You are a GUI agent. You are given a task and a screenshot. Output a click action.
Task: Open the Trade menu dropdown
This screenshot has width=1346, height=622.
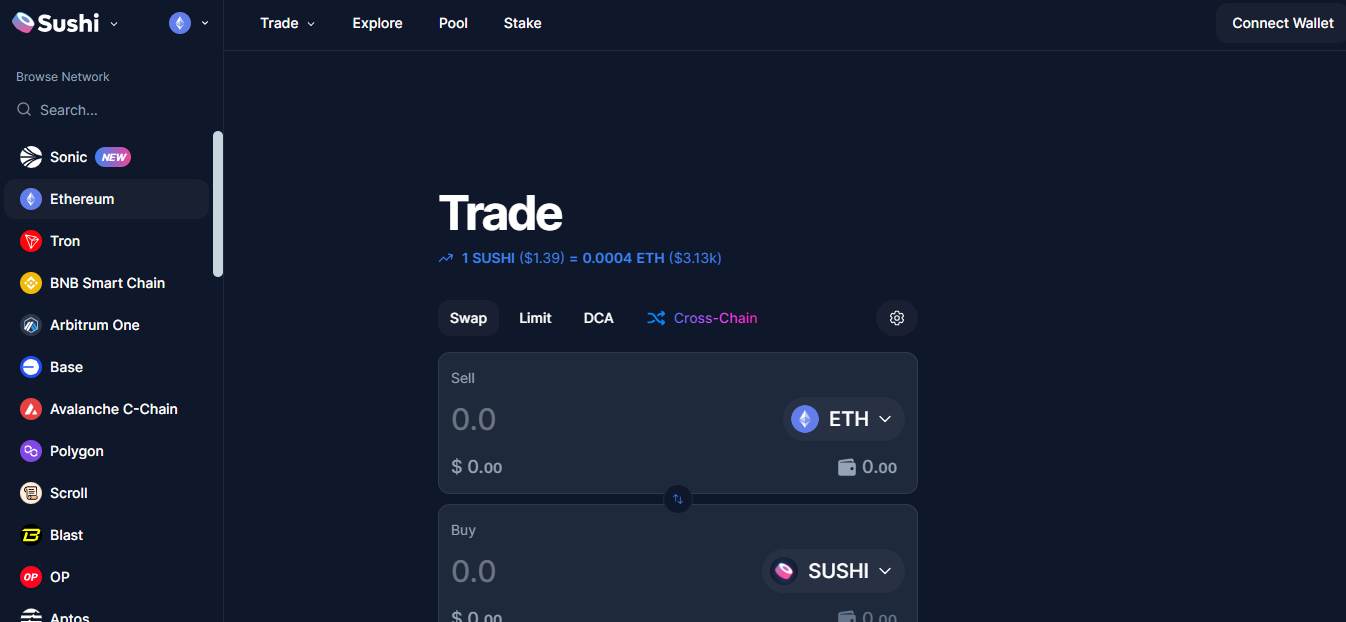[288, 23]
